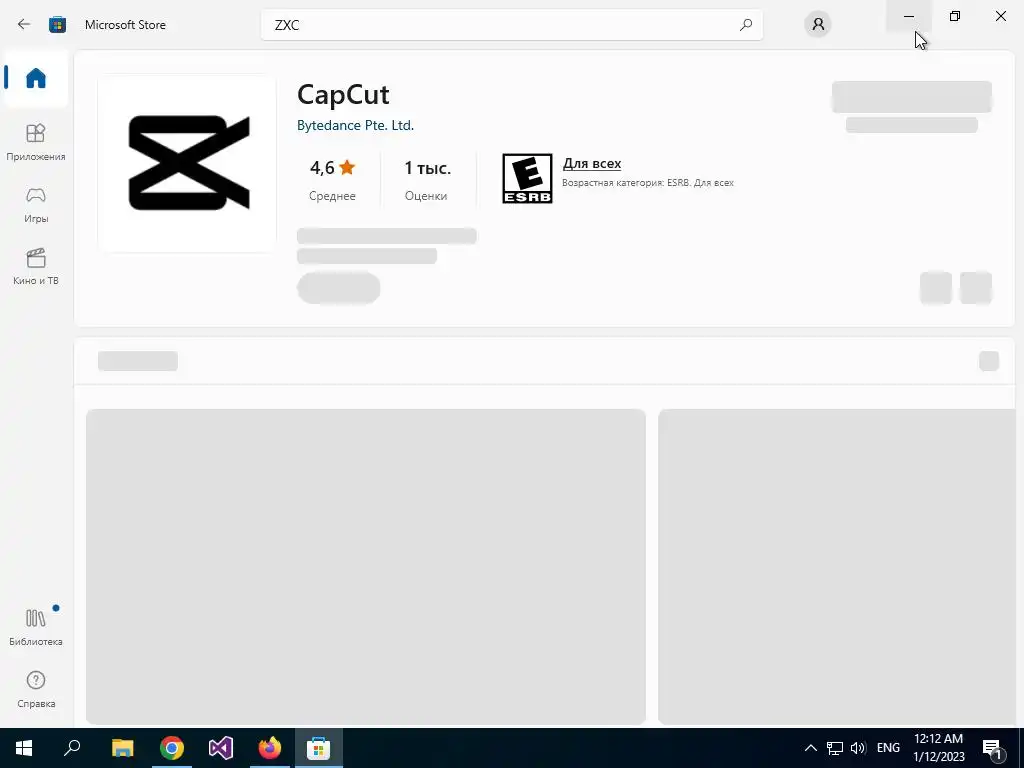Open the Игры section
1024x768 pixels.
36,204
